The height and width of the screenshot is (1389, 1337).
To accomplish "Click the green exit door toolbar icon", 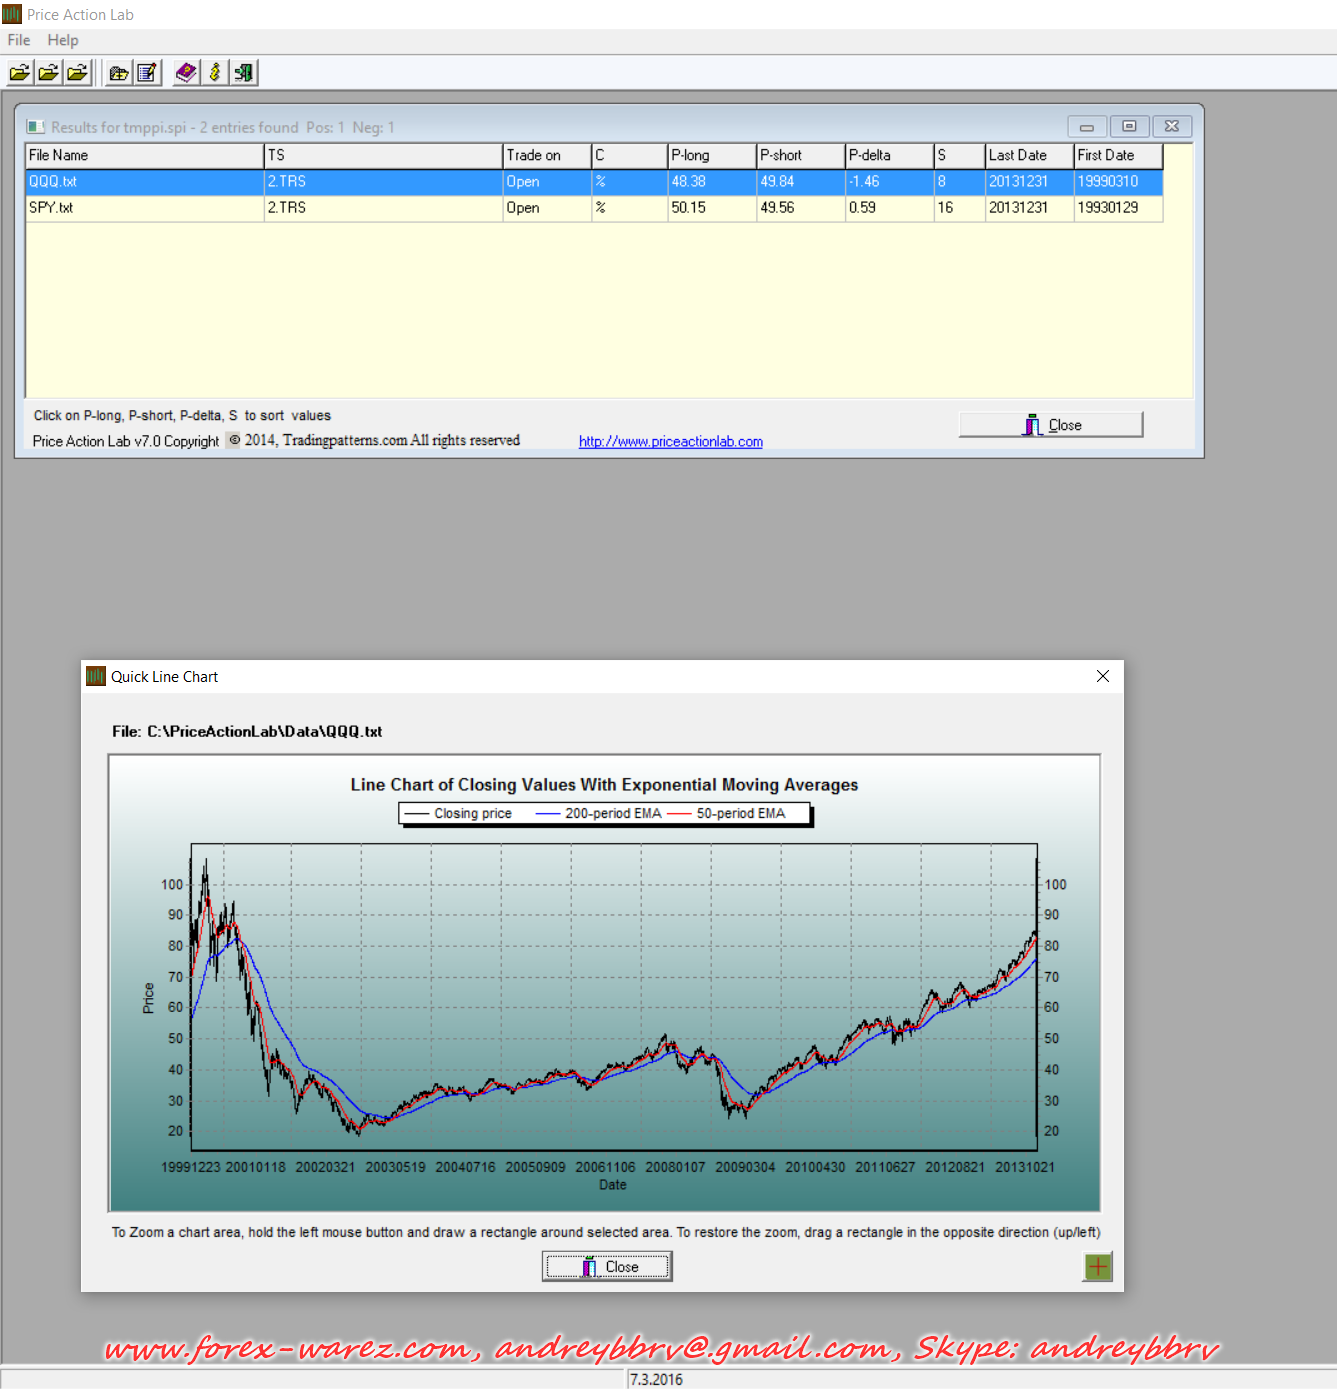I will click(x=243, y=73).
